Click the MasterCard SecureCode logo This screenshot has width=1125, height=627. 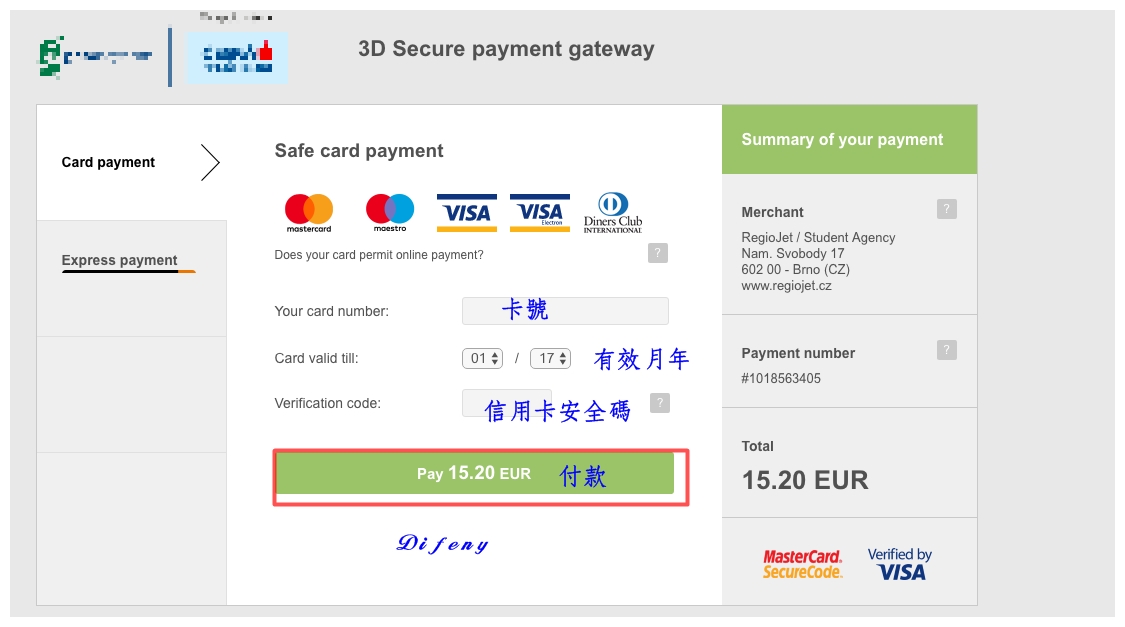[x=802, y=564]
